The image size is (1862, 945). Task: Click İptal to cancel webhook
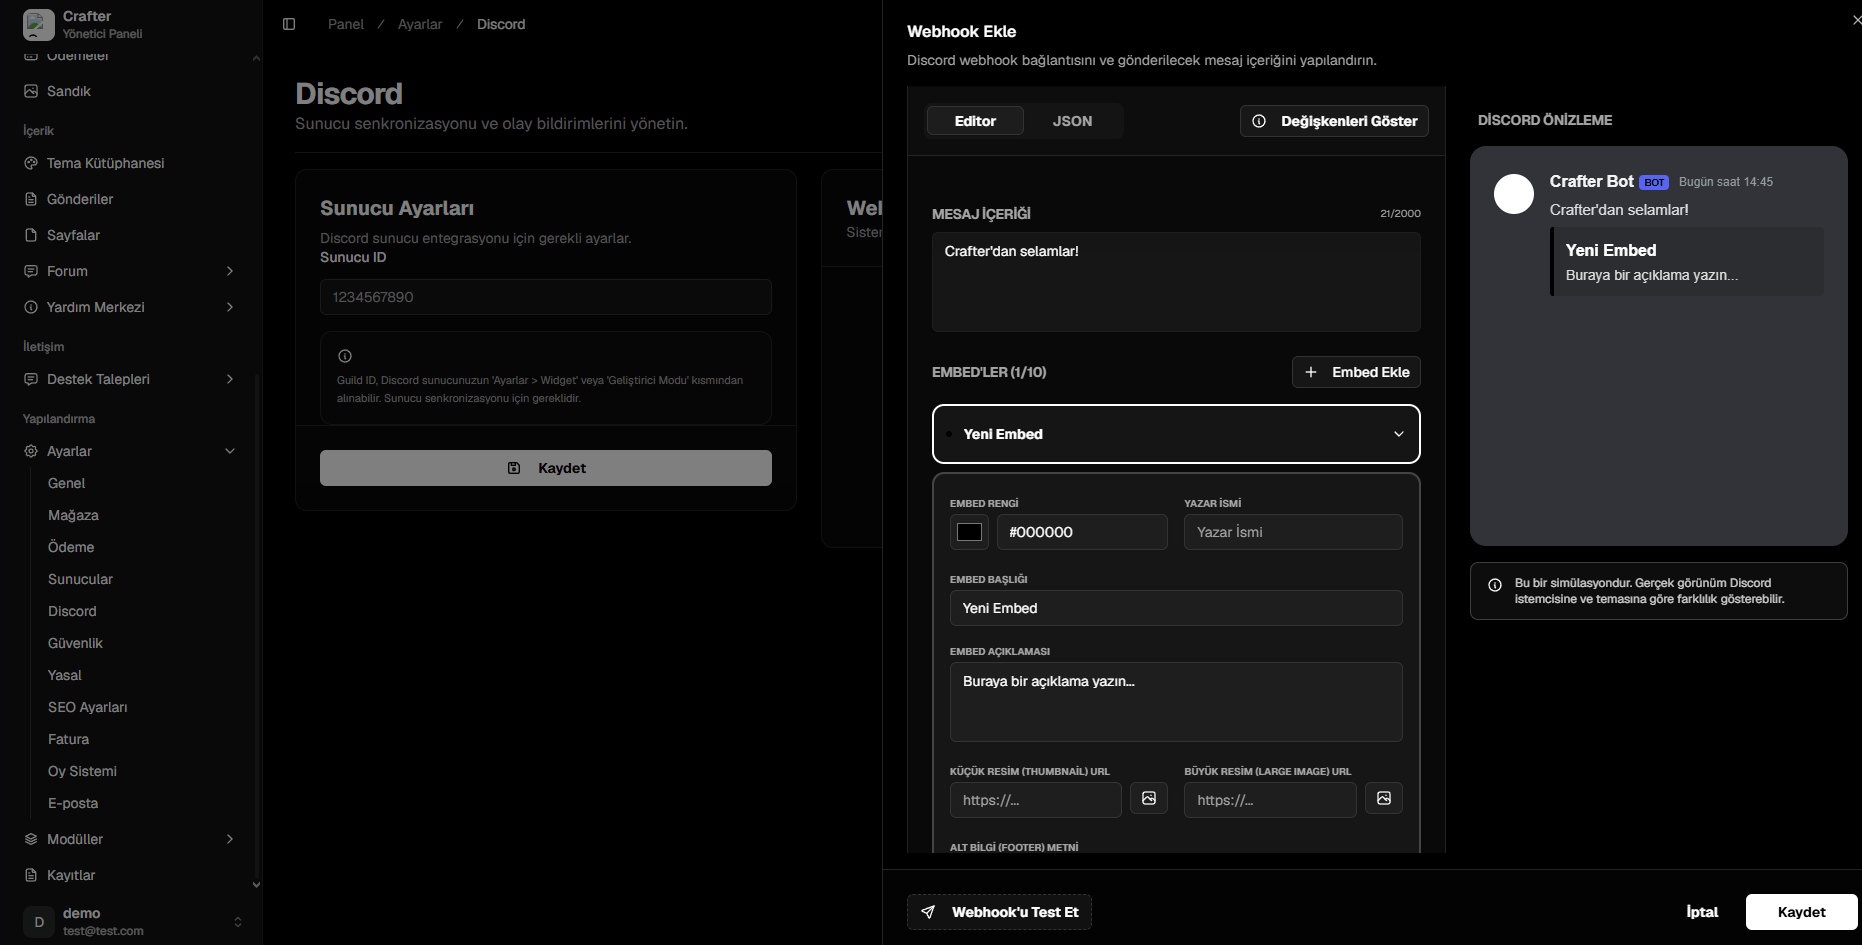(1702, 912)
